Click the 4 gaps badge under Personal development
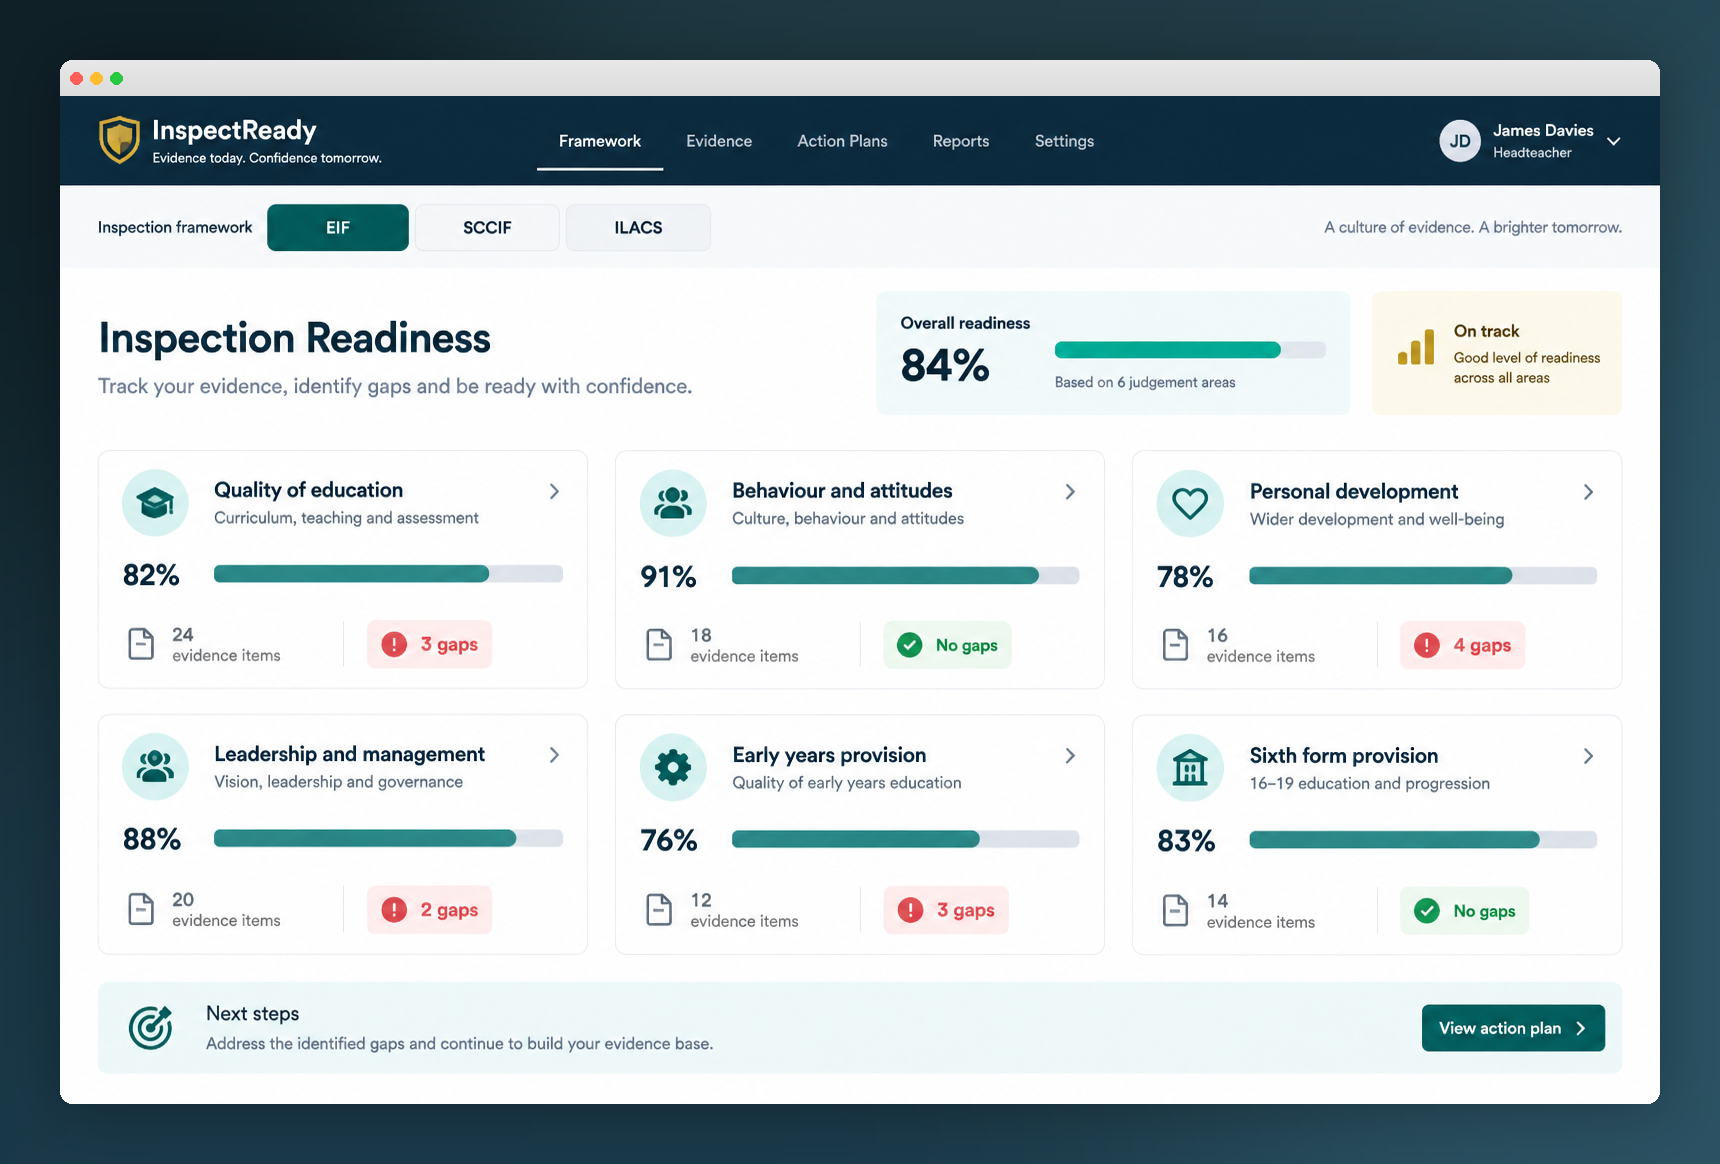 (1463, 645)
